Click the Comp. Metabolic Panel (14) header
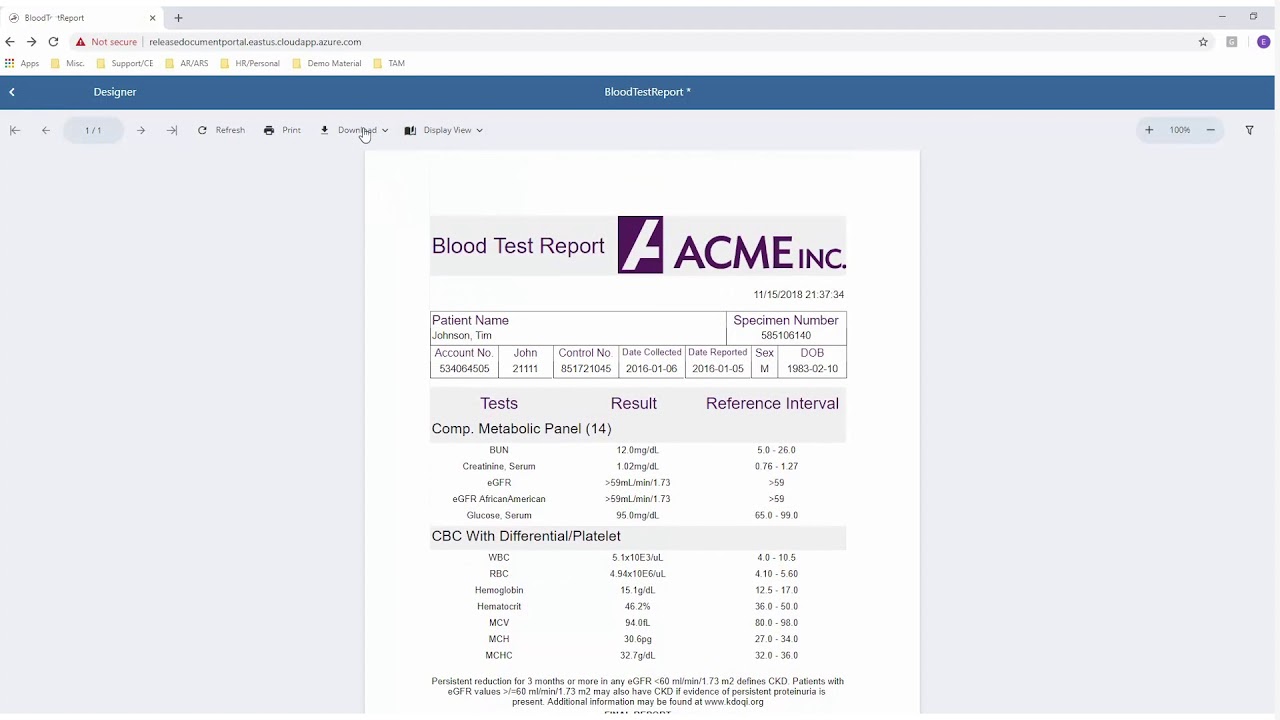Image resolution: width=1280 pixels, height=720 pixels. click(521, 429)
